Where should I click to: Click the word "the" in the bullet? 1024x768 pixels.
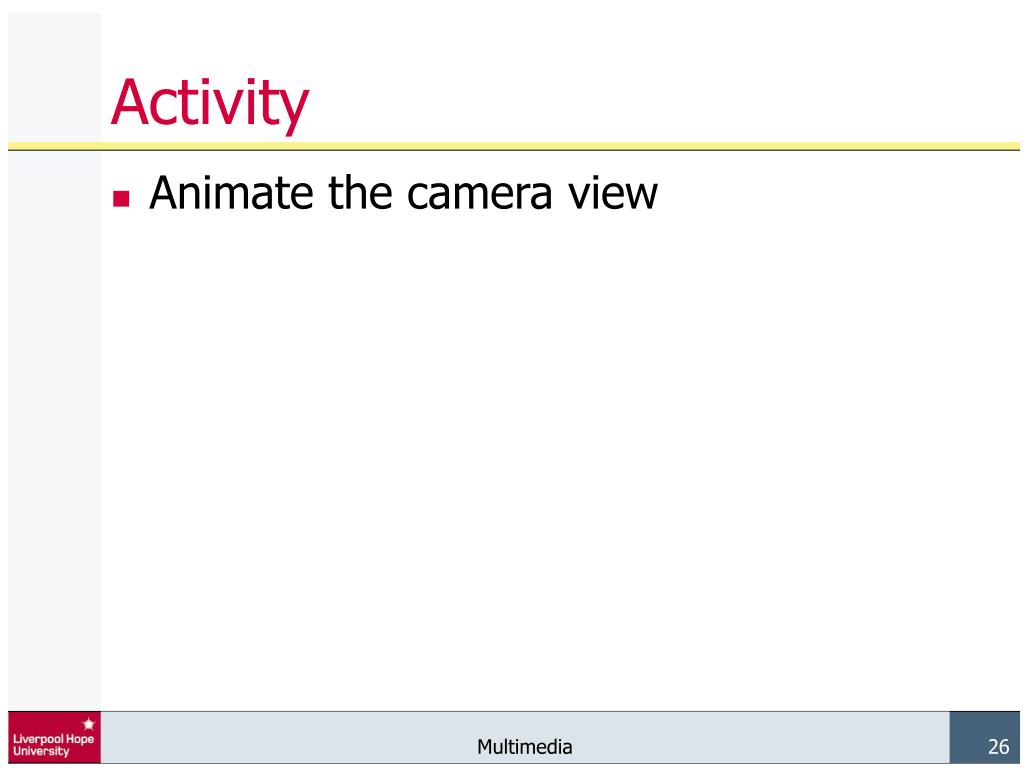pos(360,193)
